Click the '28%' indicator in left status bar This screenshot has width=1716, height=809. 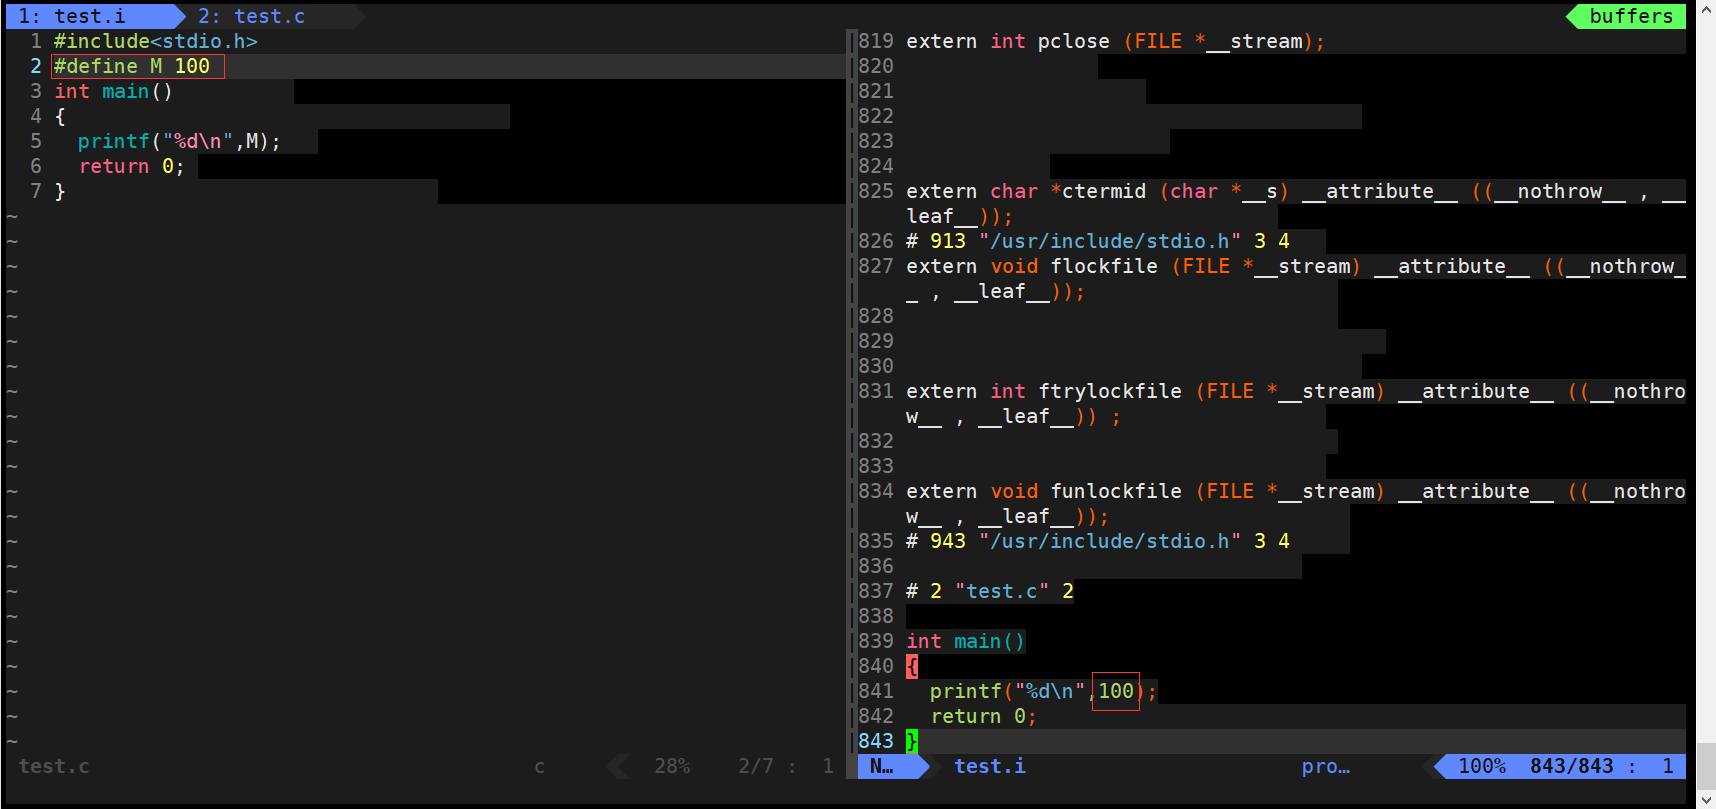click(672, 766)
